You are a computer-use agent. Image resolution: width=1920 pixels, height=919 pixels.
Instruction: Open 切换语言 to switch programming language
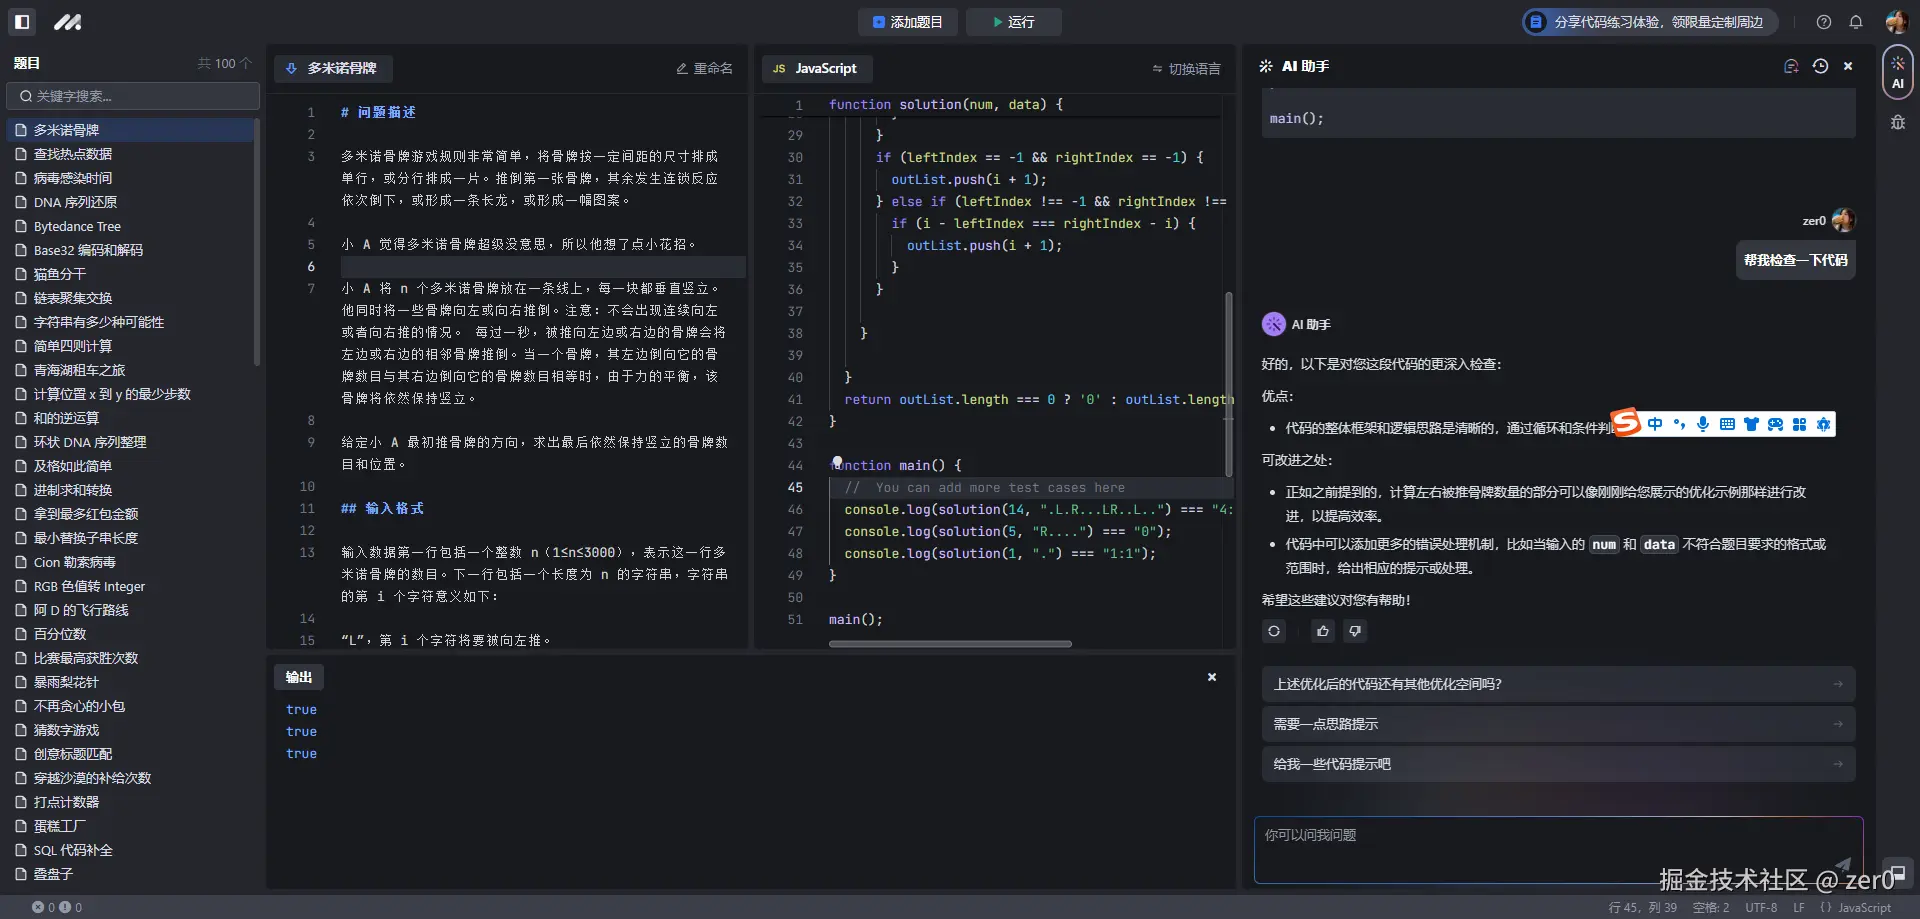pyautogui.click(x=1186, y=68)
